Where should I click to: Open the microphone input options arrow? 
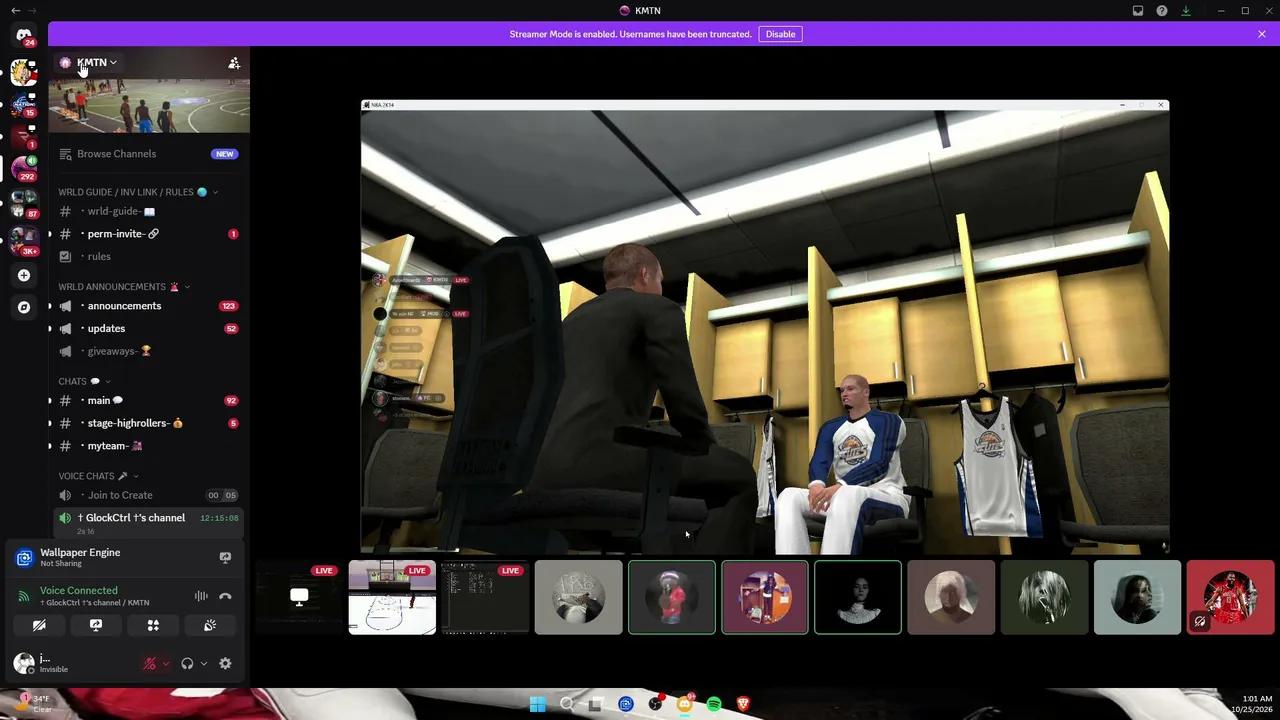(x=166, y=663)
